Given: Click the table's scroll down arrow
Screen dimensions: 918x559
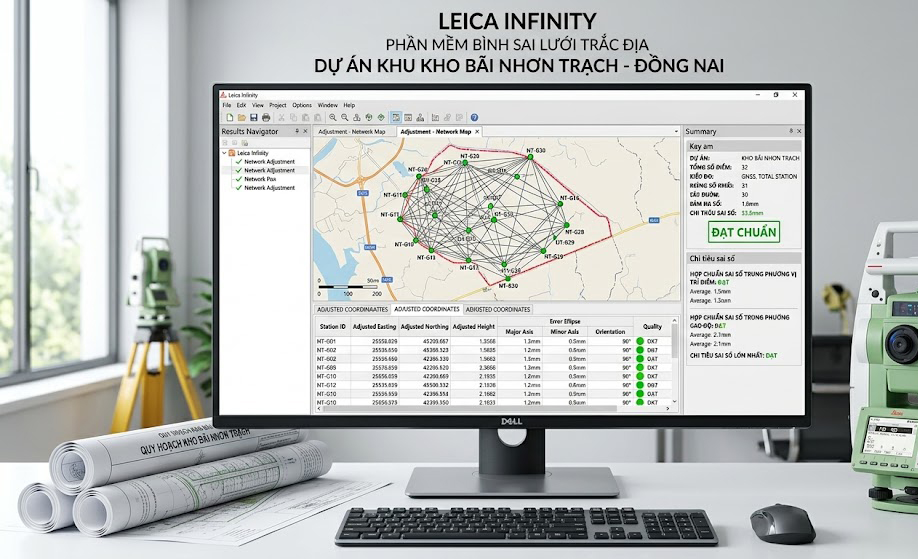Looking at the screenshot, I should (x=674, y=402).
